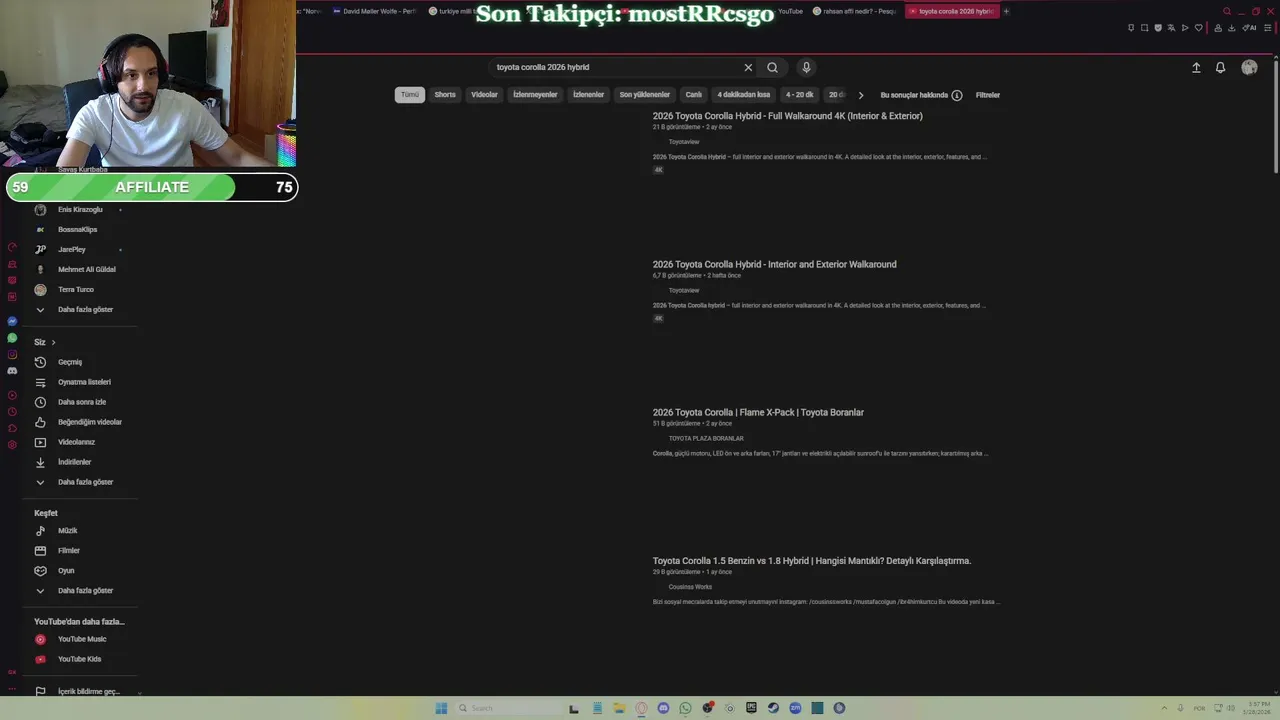Open YouTube notifications bell
Image resolution: width=1280 pixels, height=720 pixels.
1220,67
